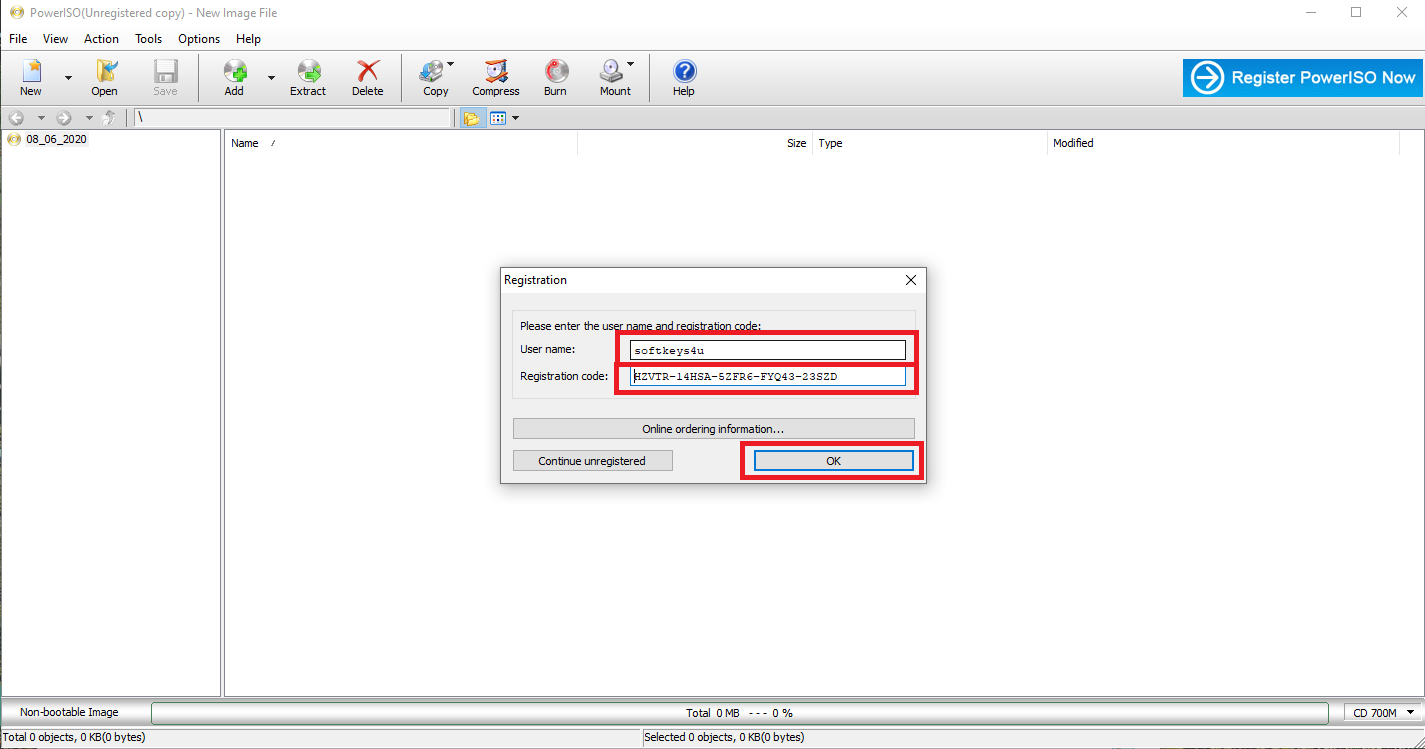Click the User name input field

coord(768,350)
